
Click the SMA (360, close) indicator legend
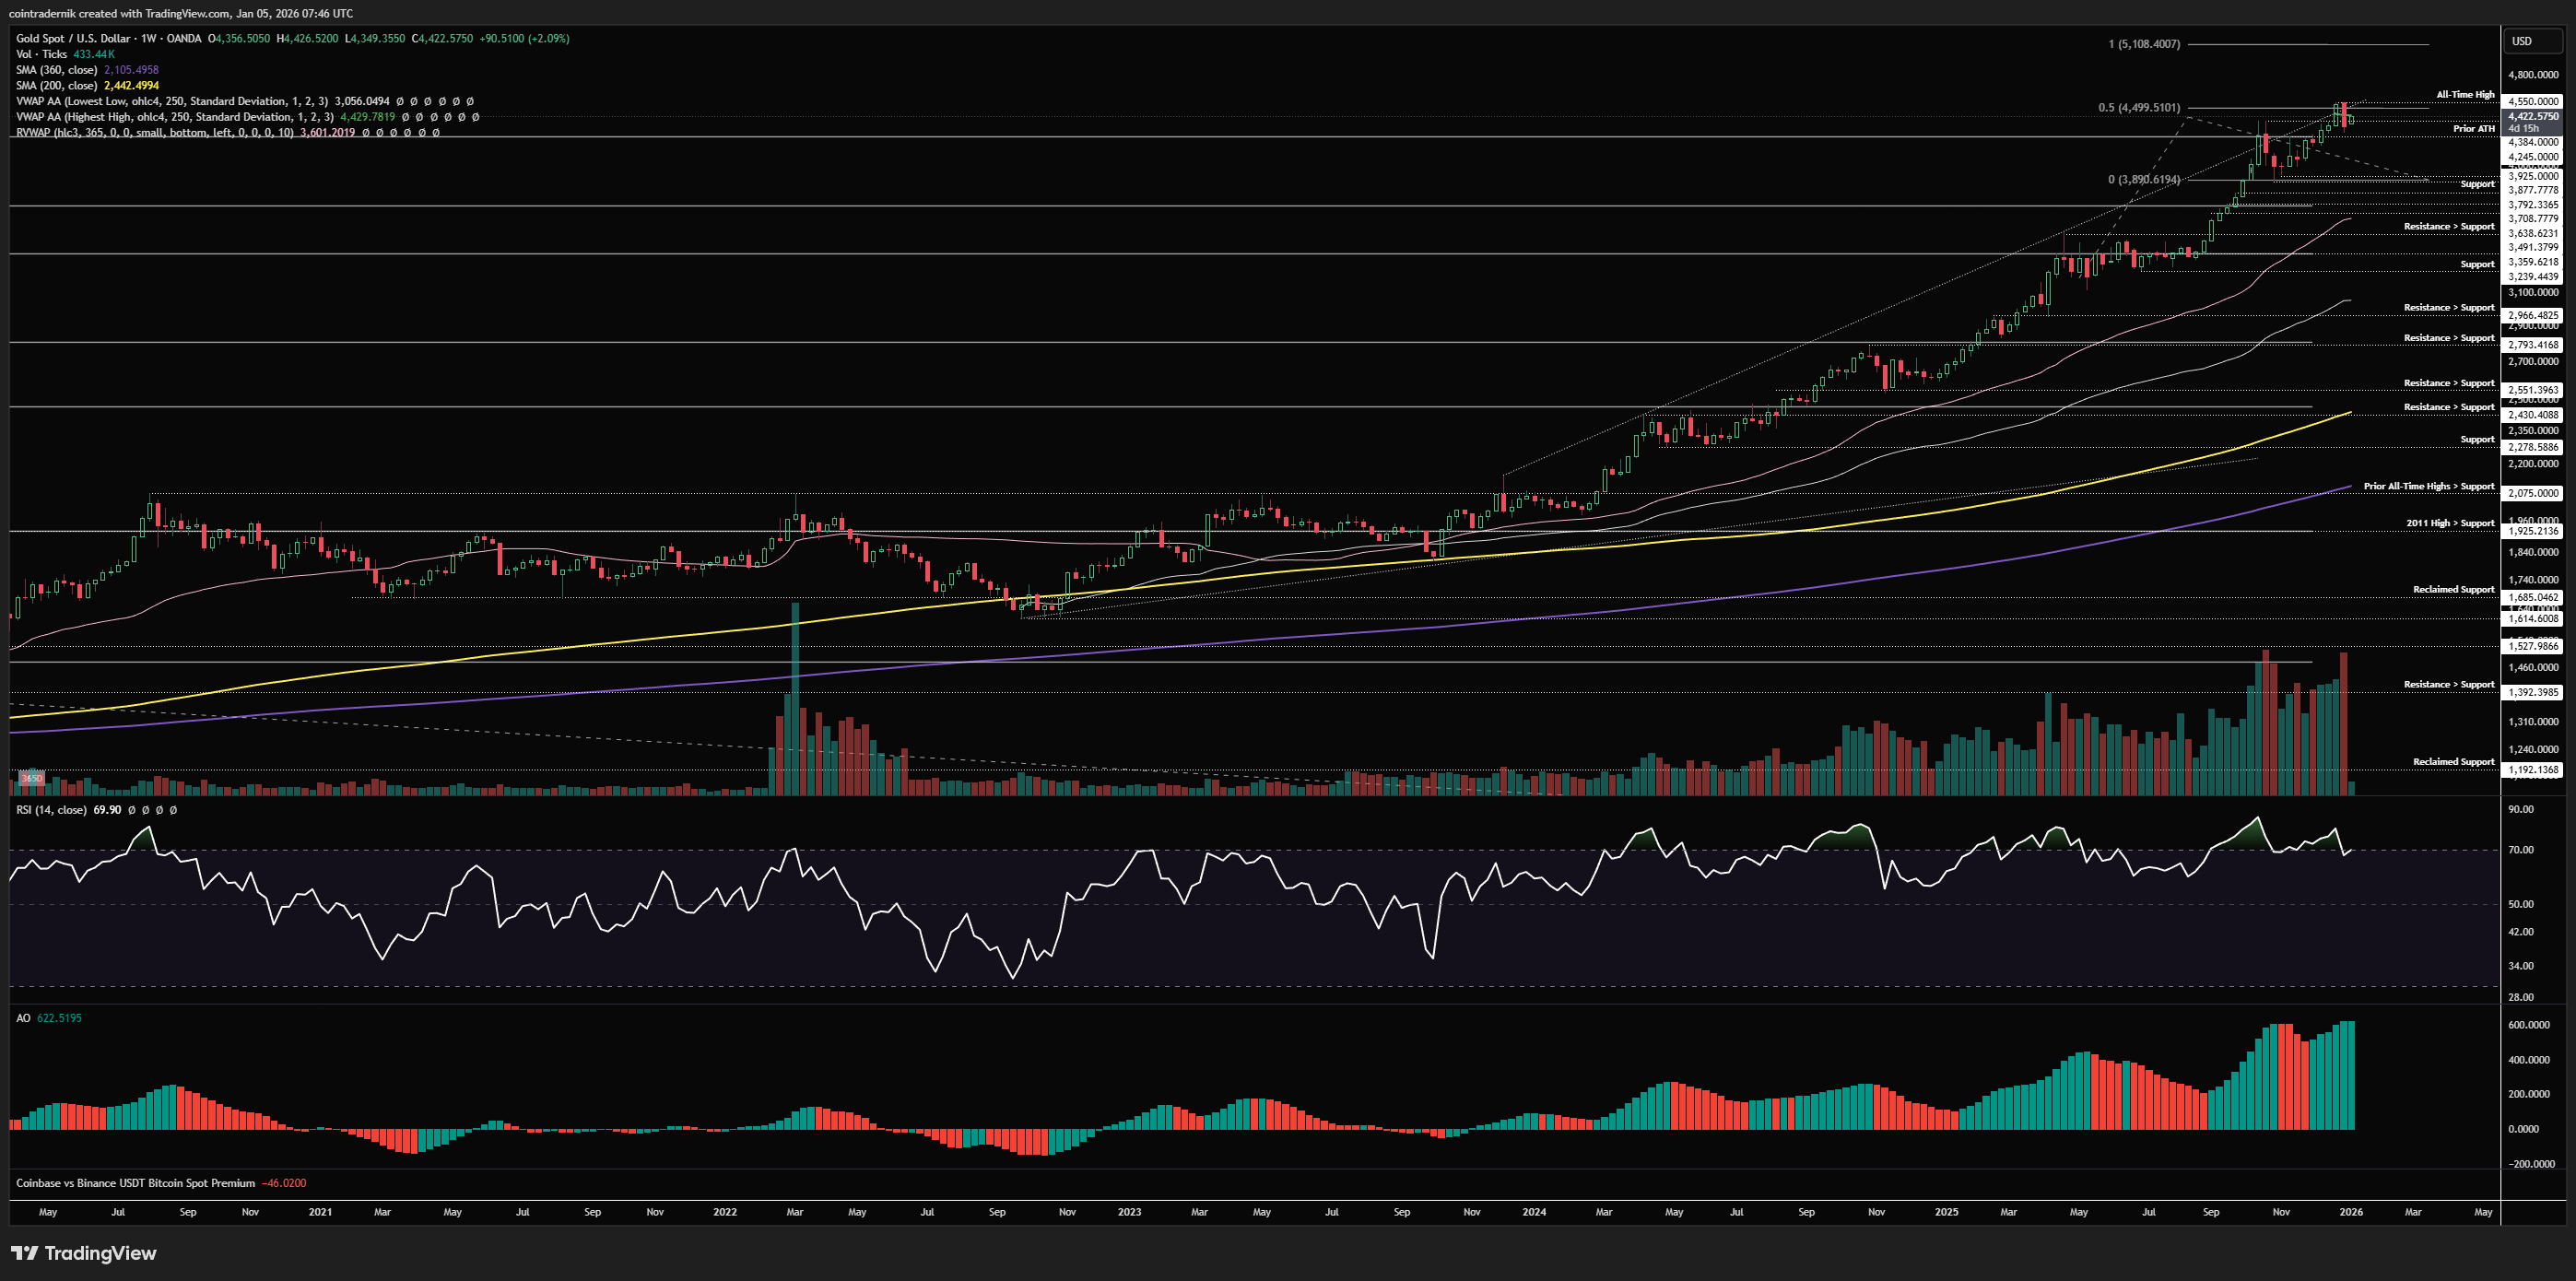57,70
